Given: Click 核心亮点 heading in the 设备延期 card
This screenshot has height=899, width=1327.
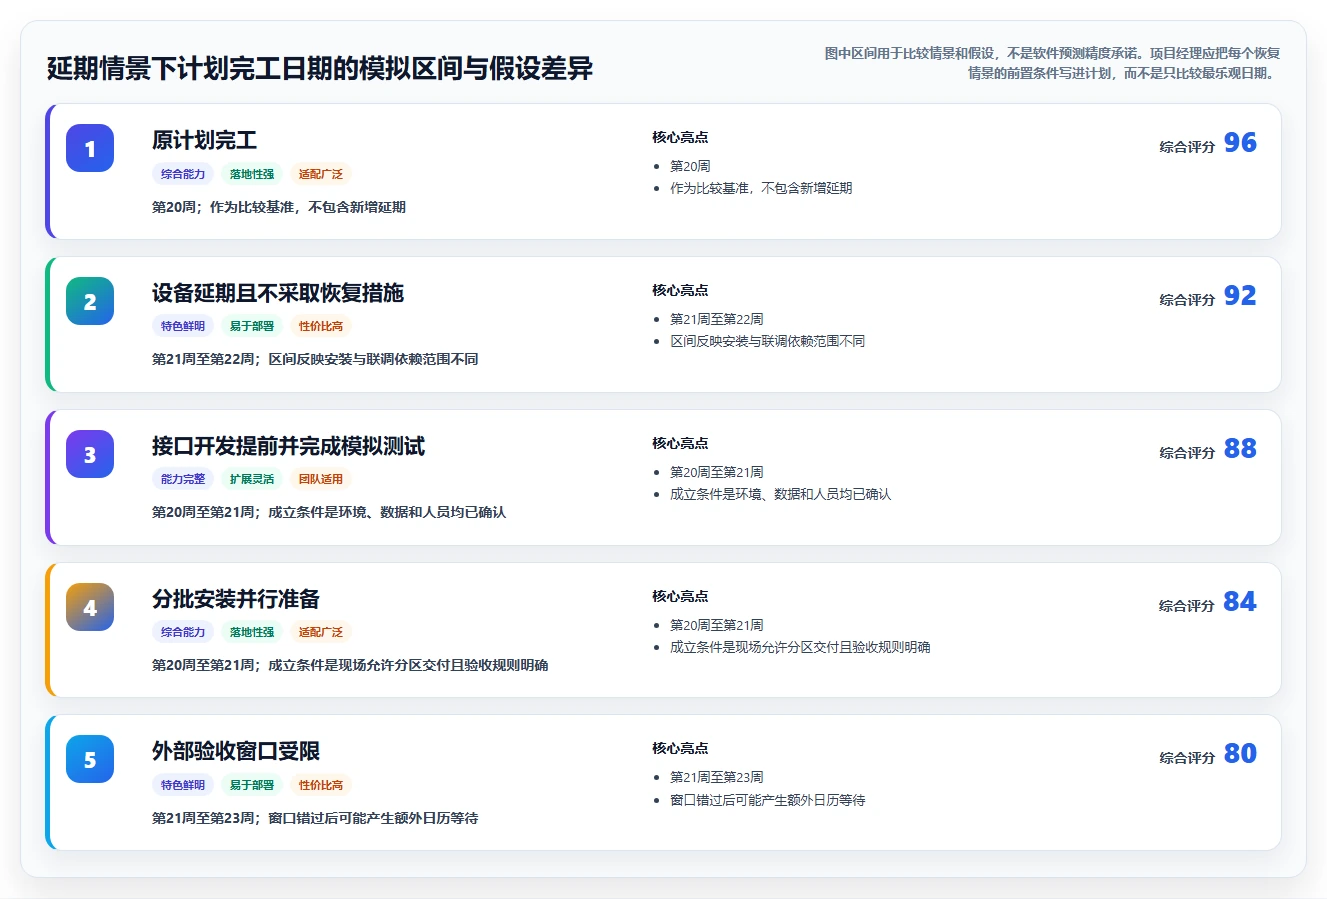Looking at the screenshot, I should (x=680, y=290).
